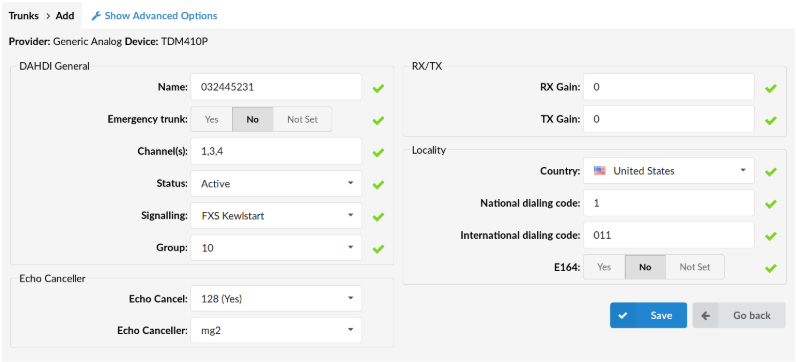Open the Signalling dropdown showing FXS Kewlstart
This screenshot has height=362, width=796.
(276, 216)
